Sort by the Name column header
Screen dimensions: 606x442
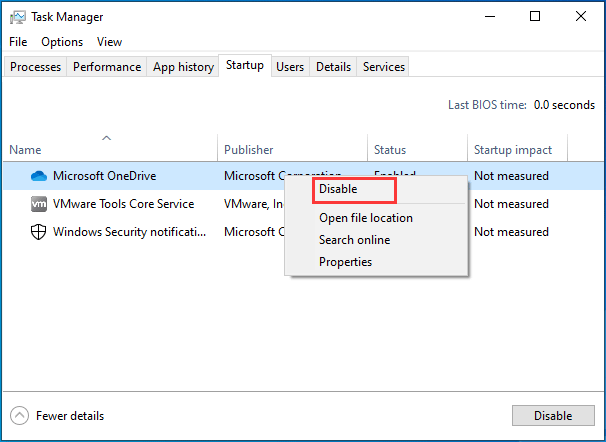click(x=110, y=148)
